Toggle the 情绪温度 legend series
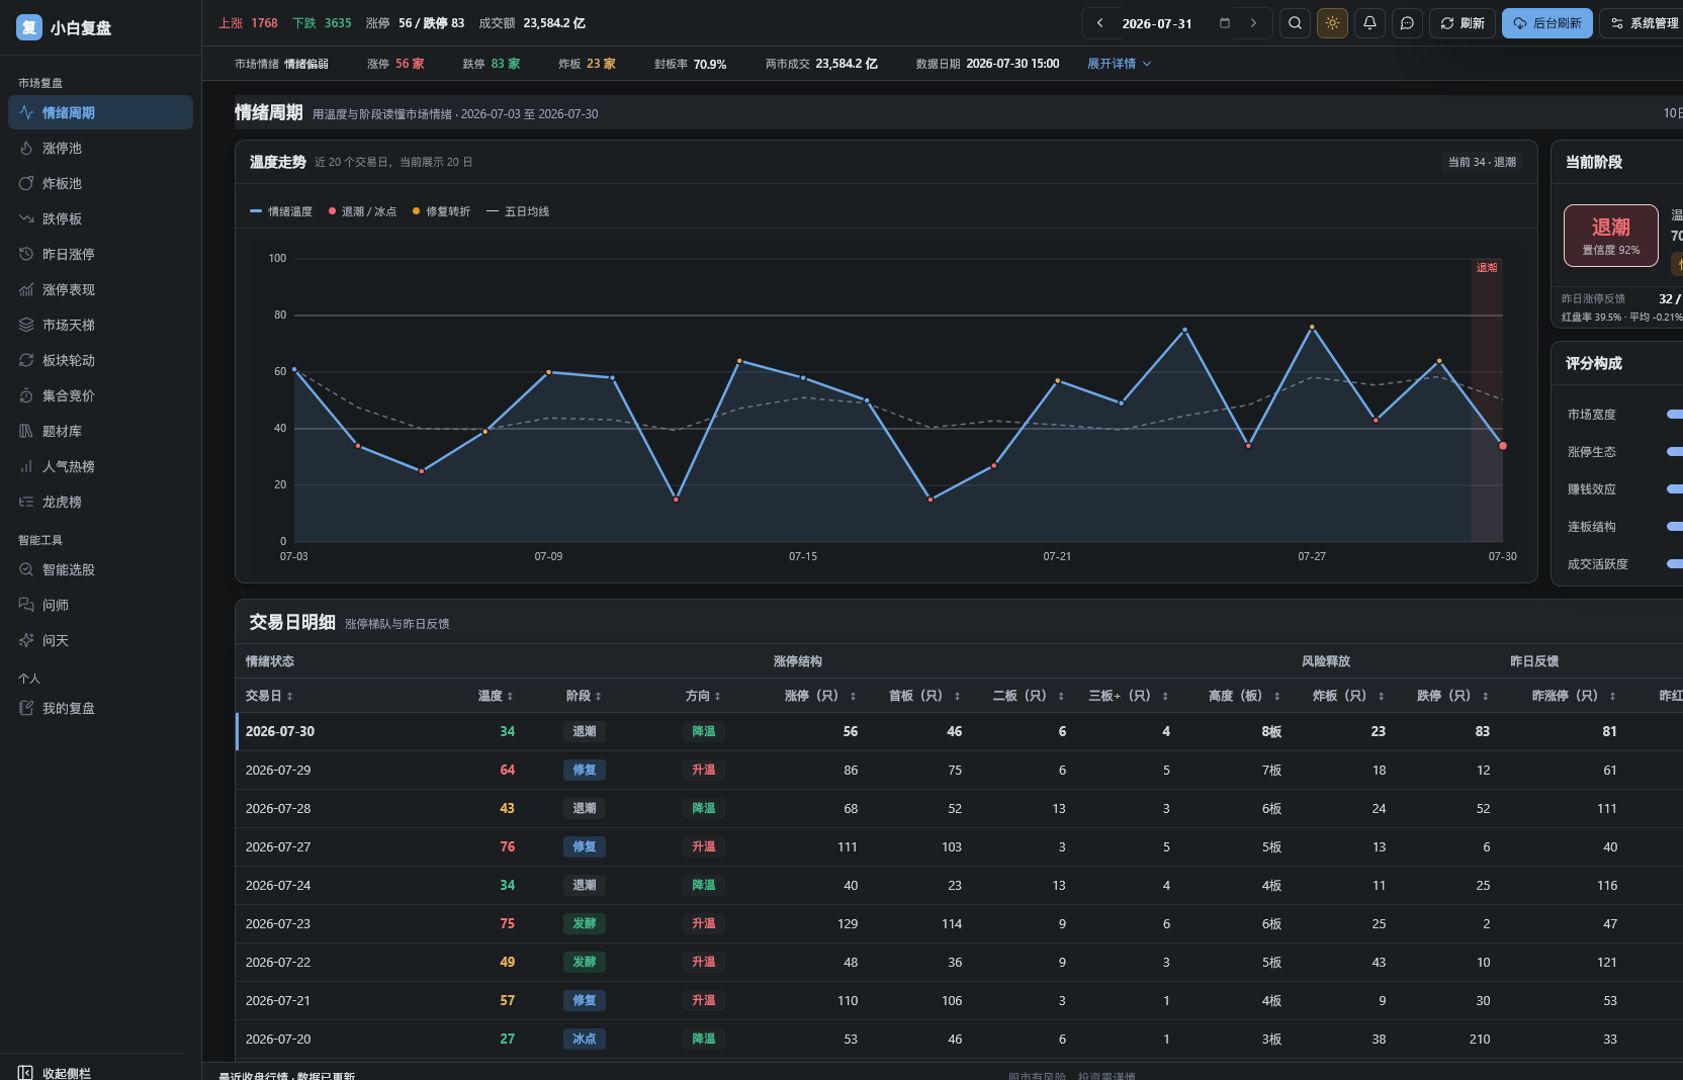 point(281,211)
